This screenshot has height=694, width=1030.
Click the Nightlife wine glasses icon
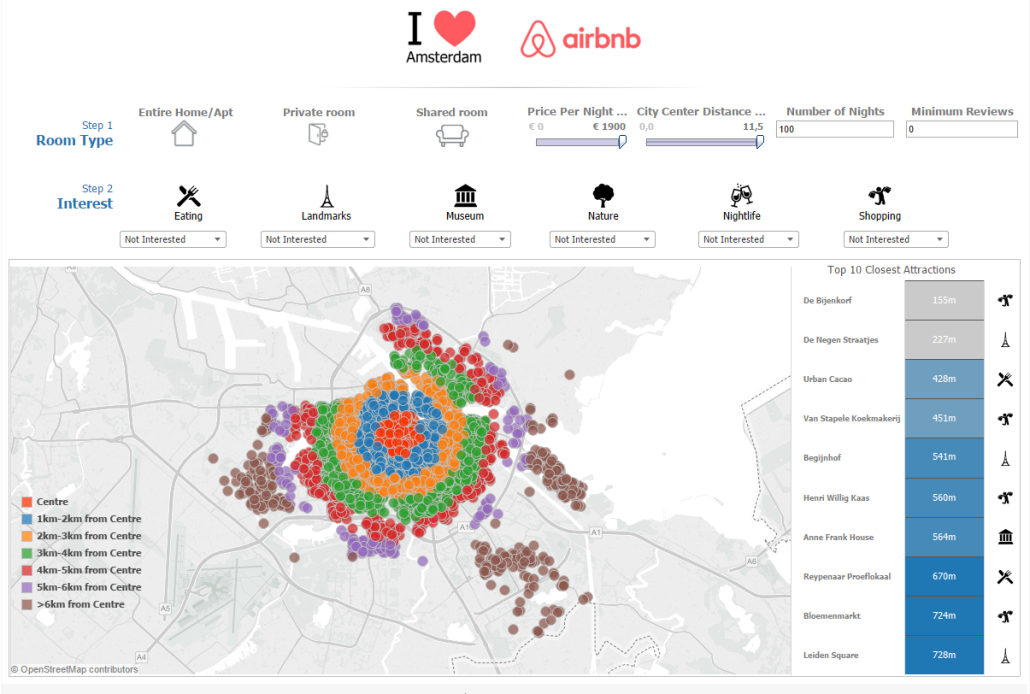[742, 196]
